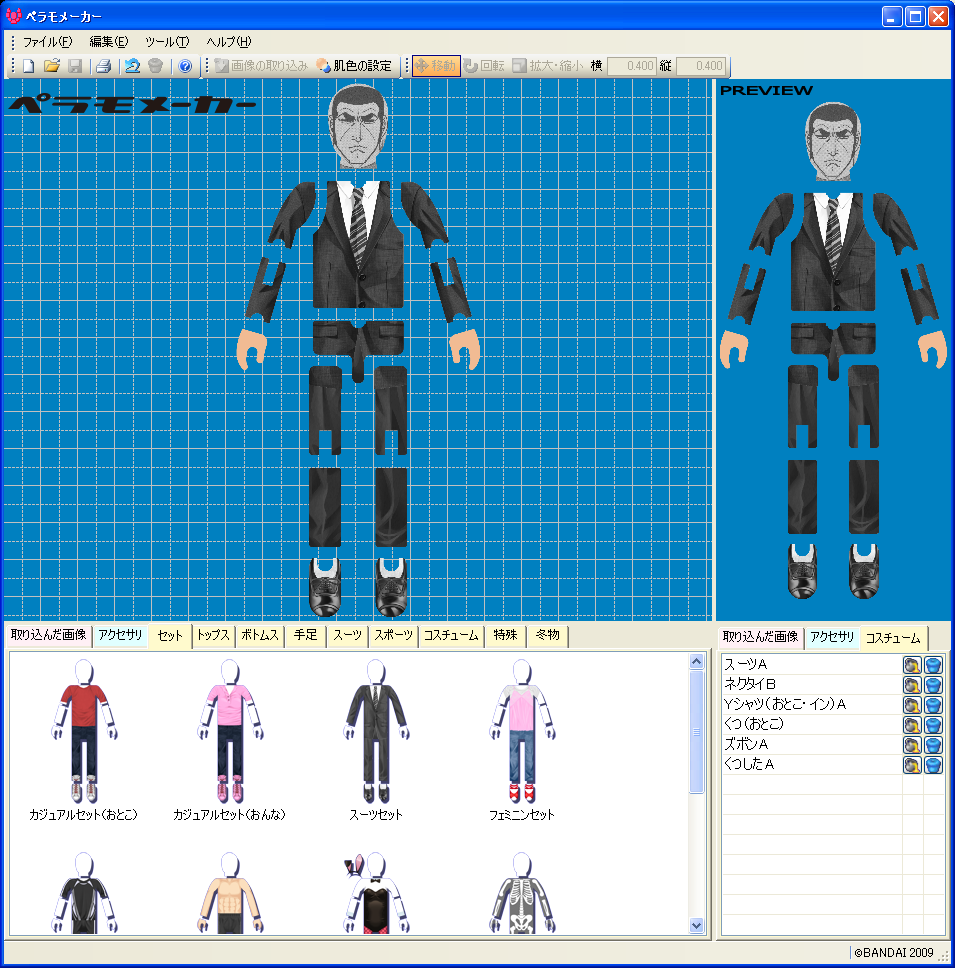This screenshot has height=968, width=955.
Task: Click the Undo arrow icon
Action: (x=131, y=66)
